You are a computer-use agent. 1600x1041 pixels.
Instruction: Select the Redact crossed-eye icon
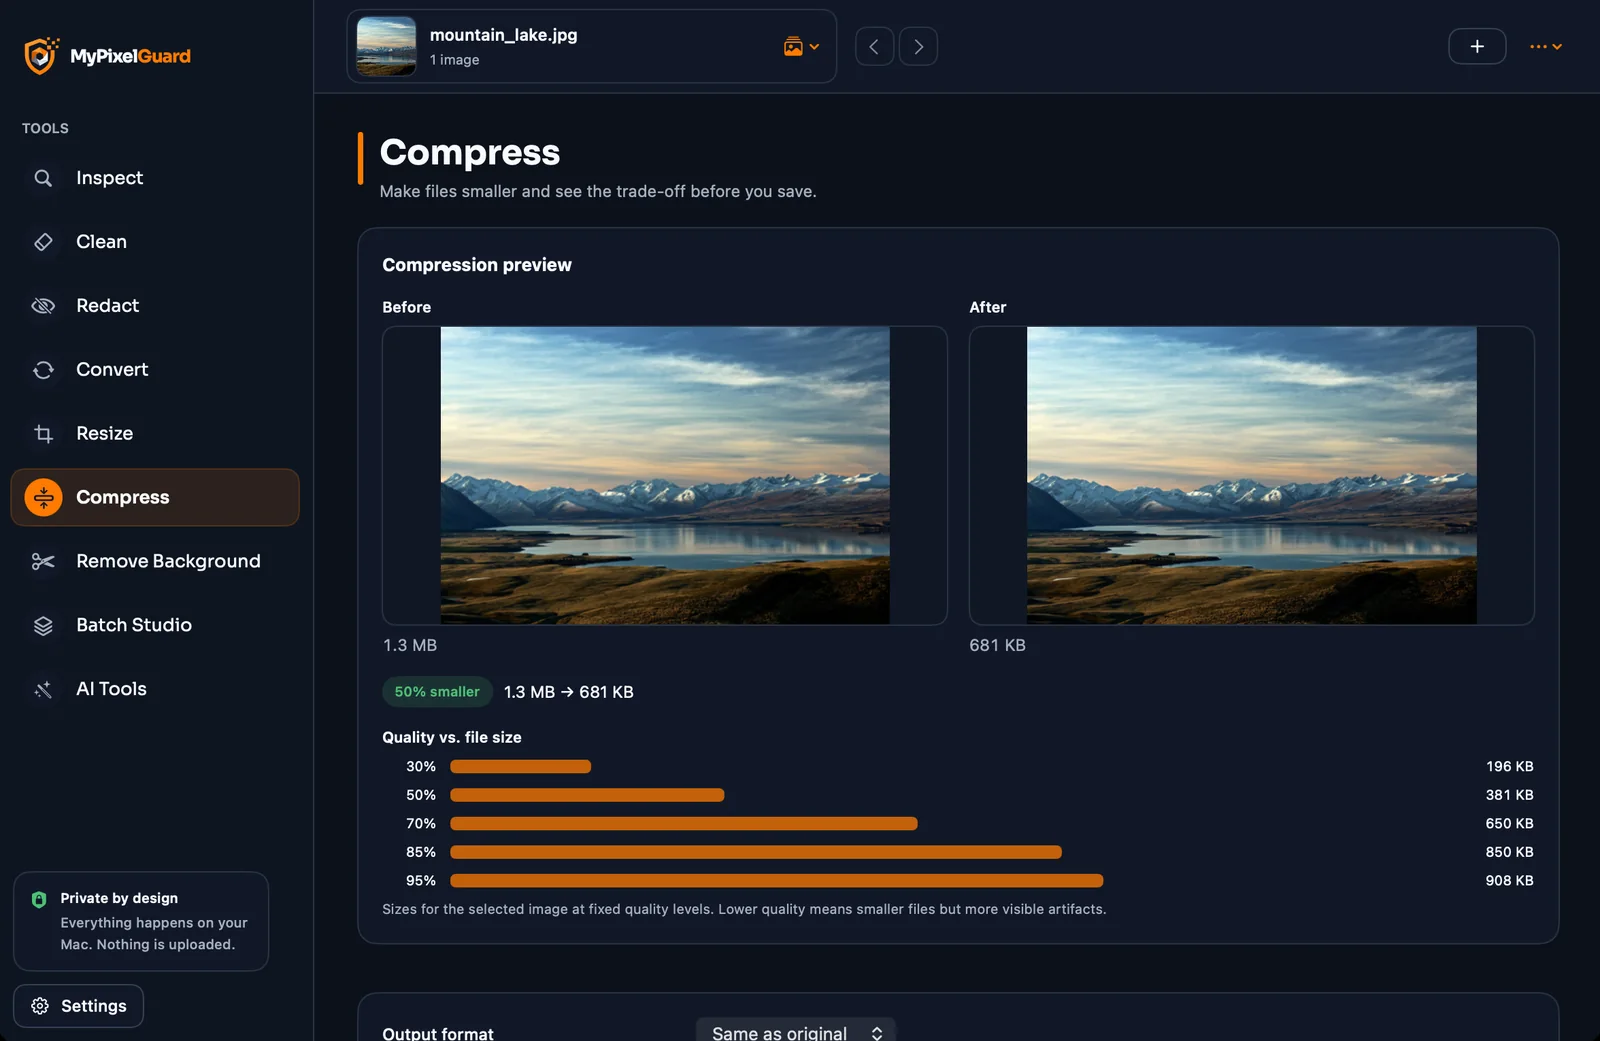click(43, 306)
